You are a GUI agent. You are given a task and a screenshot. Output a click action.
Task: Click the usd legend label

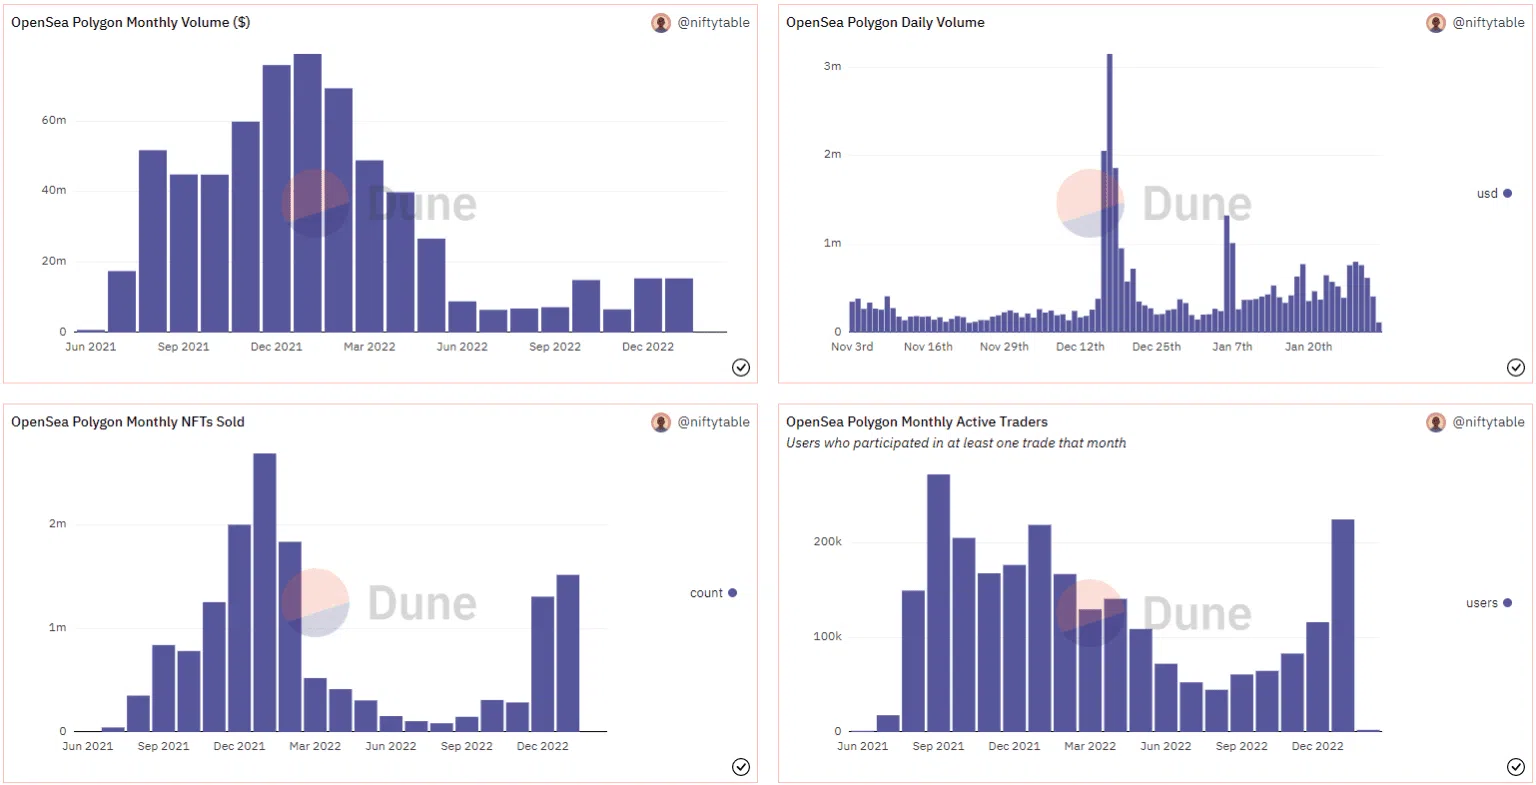(1487, 193)
